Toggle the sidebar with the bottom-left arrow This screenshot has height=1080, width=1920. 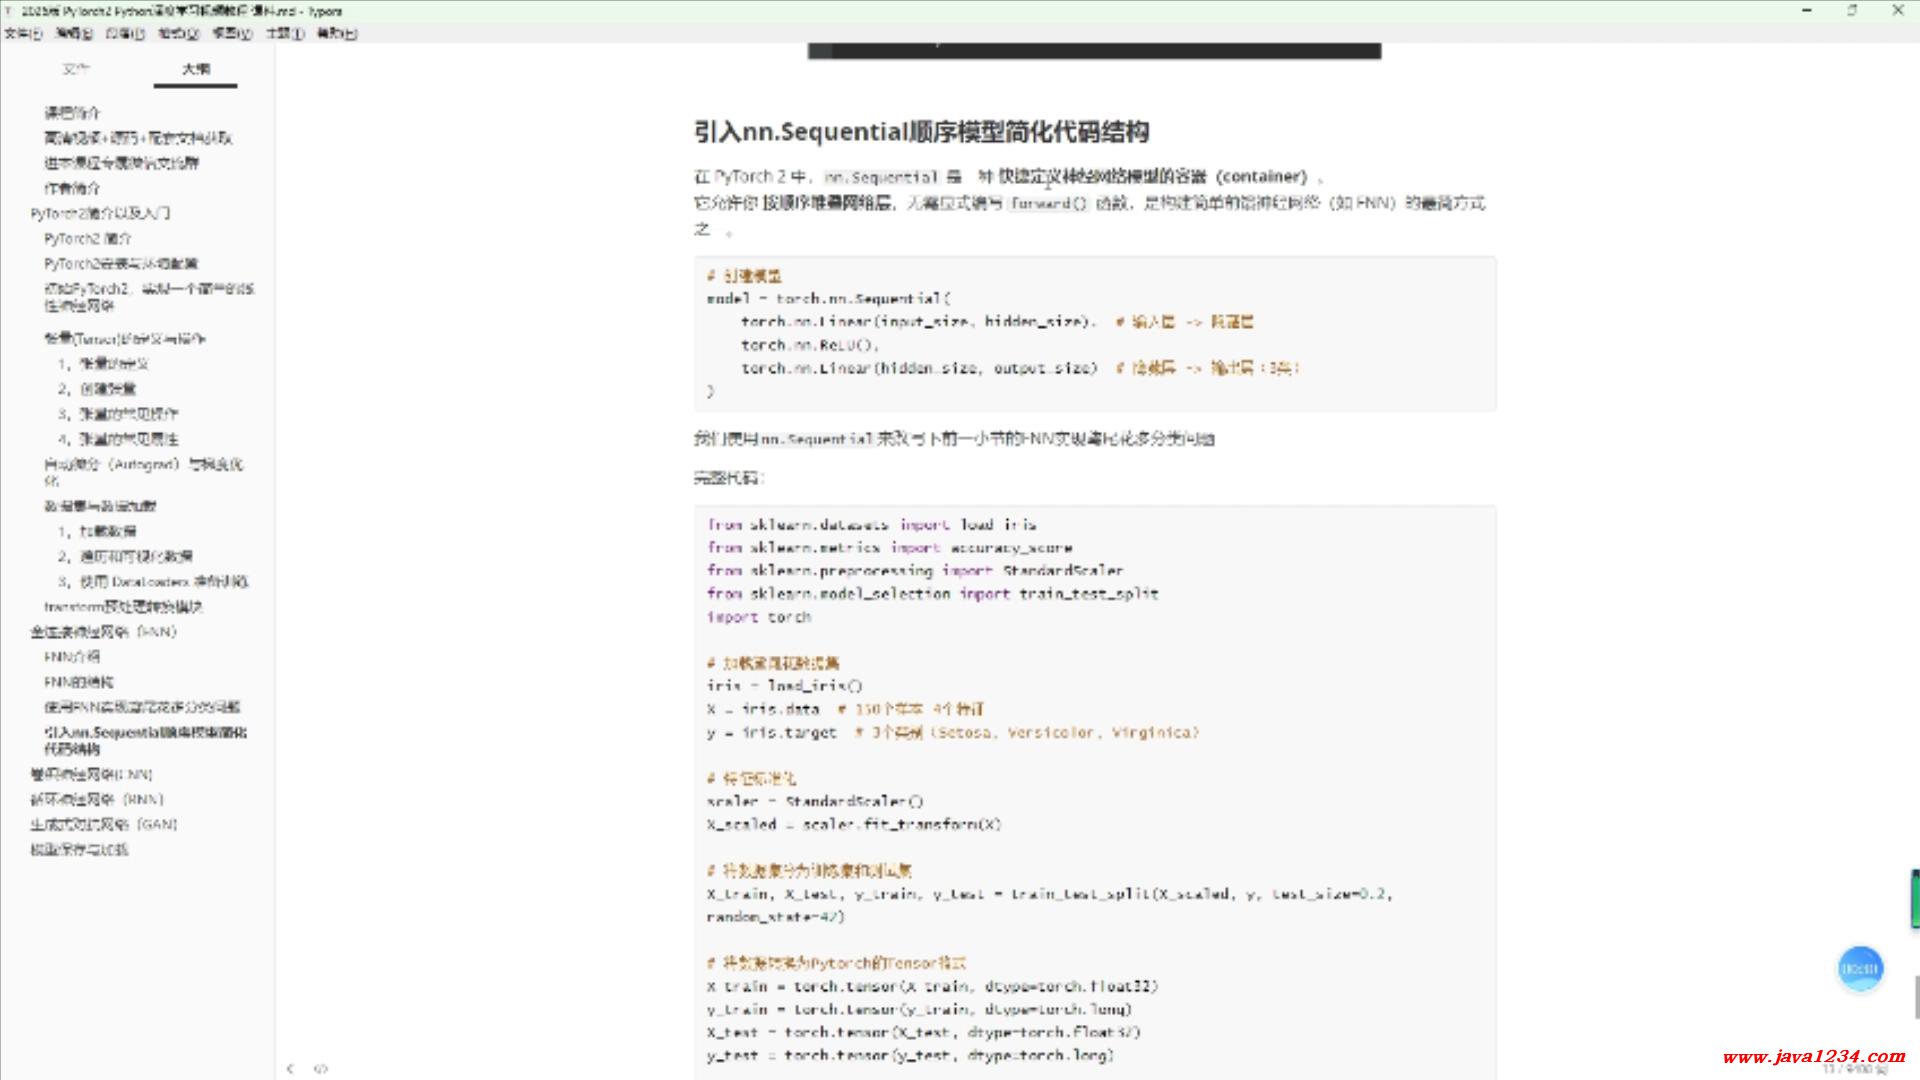pyautogui.click(x=290, y=1068)
